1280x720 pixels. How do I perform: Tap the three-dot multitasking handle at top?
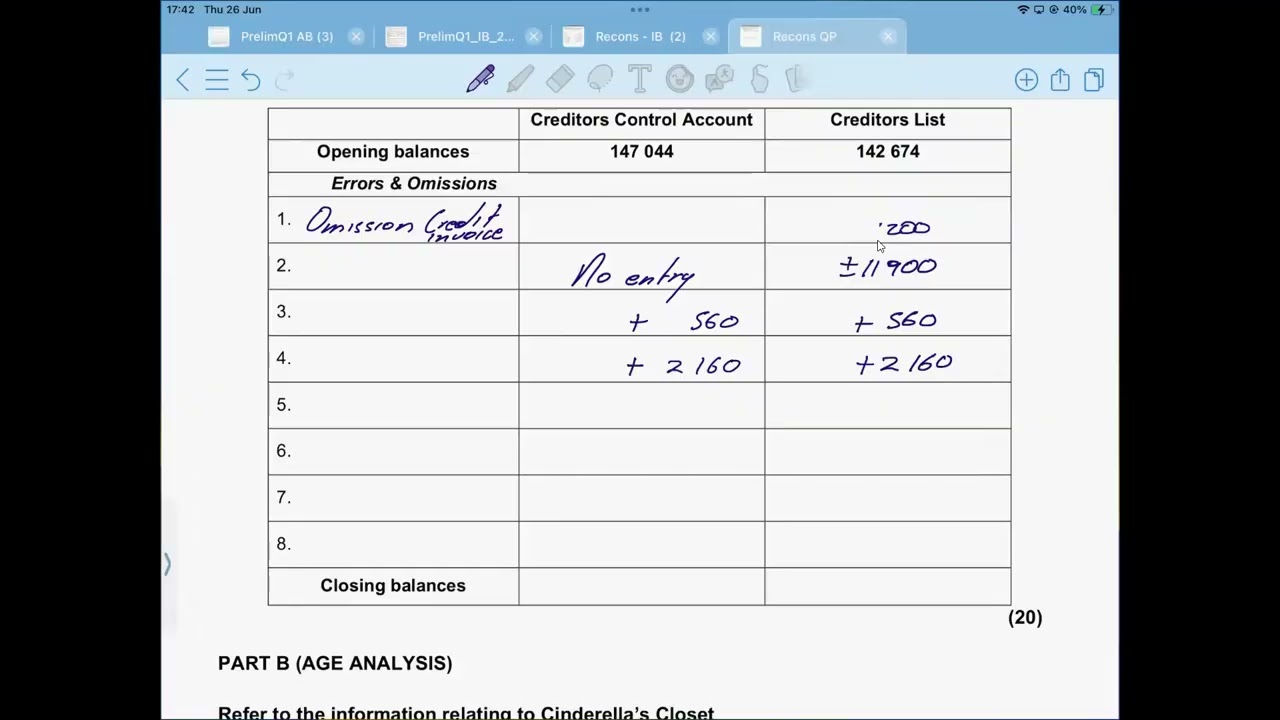640,9
